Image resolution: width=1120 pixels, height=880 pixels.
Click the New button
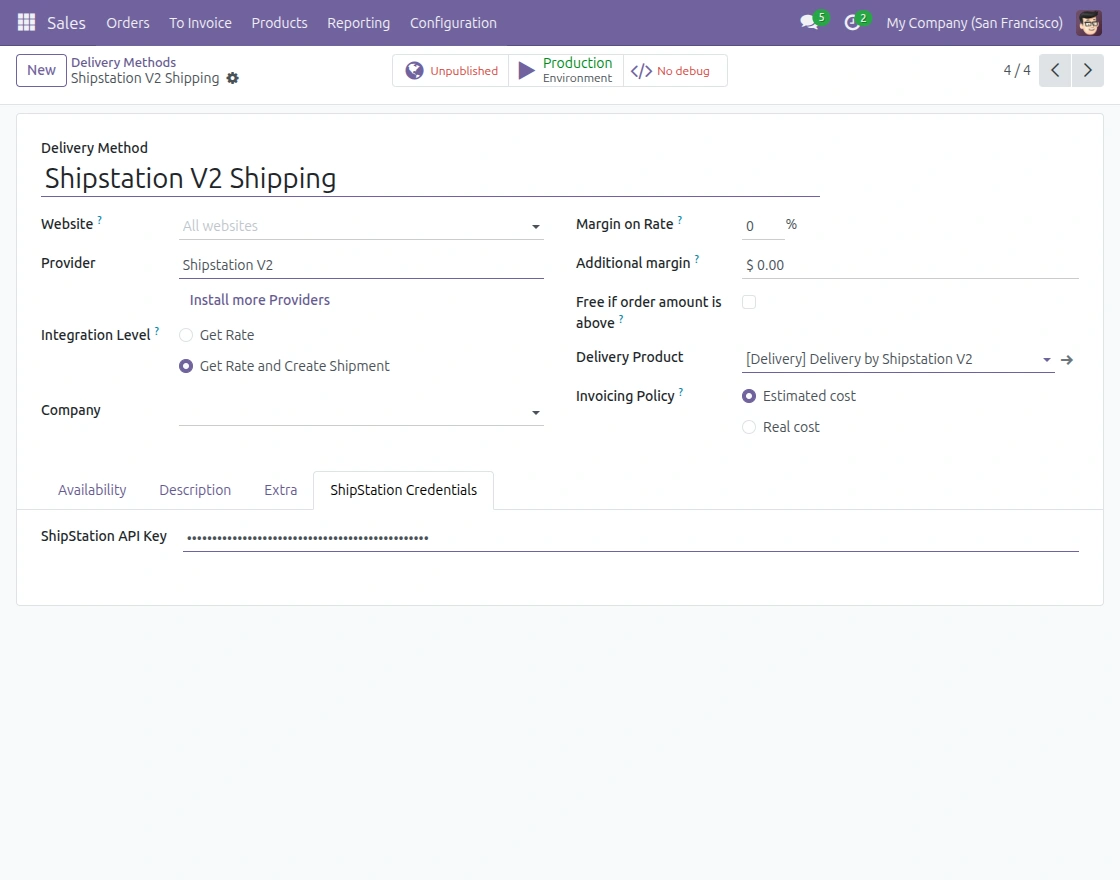(x=40, y=70)
